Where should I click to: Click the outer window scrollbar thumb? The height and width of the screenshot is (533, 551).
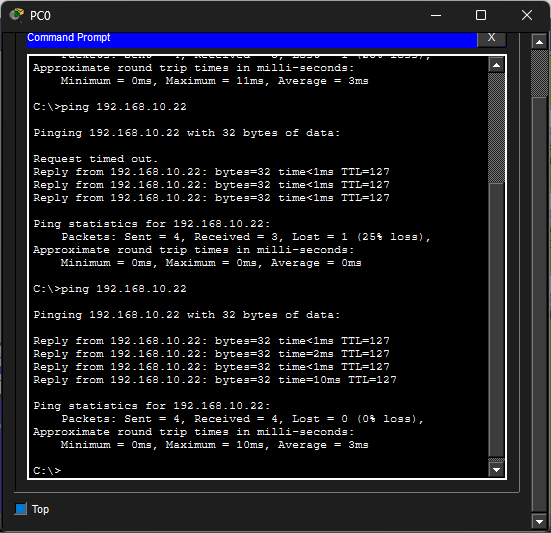pos(539,304)
